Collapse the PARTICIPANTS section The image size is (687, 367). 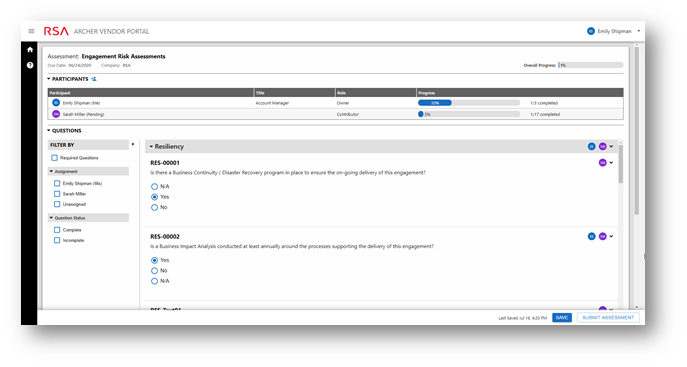49,79
